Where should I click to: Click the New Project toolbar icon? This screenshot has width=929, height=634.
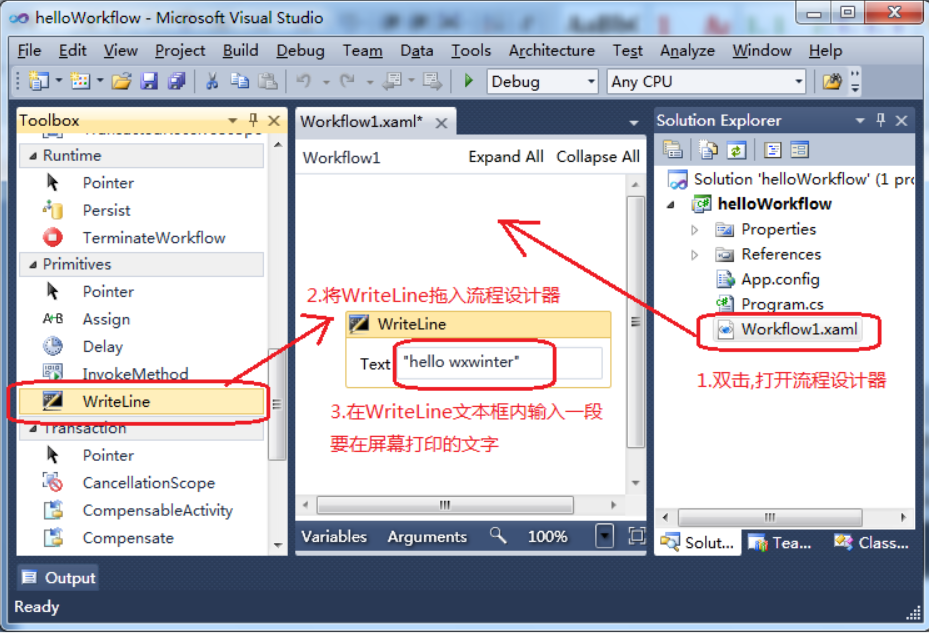39,81
